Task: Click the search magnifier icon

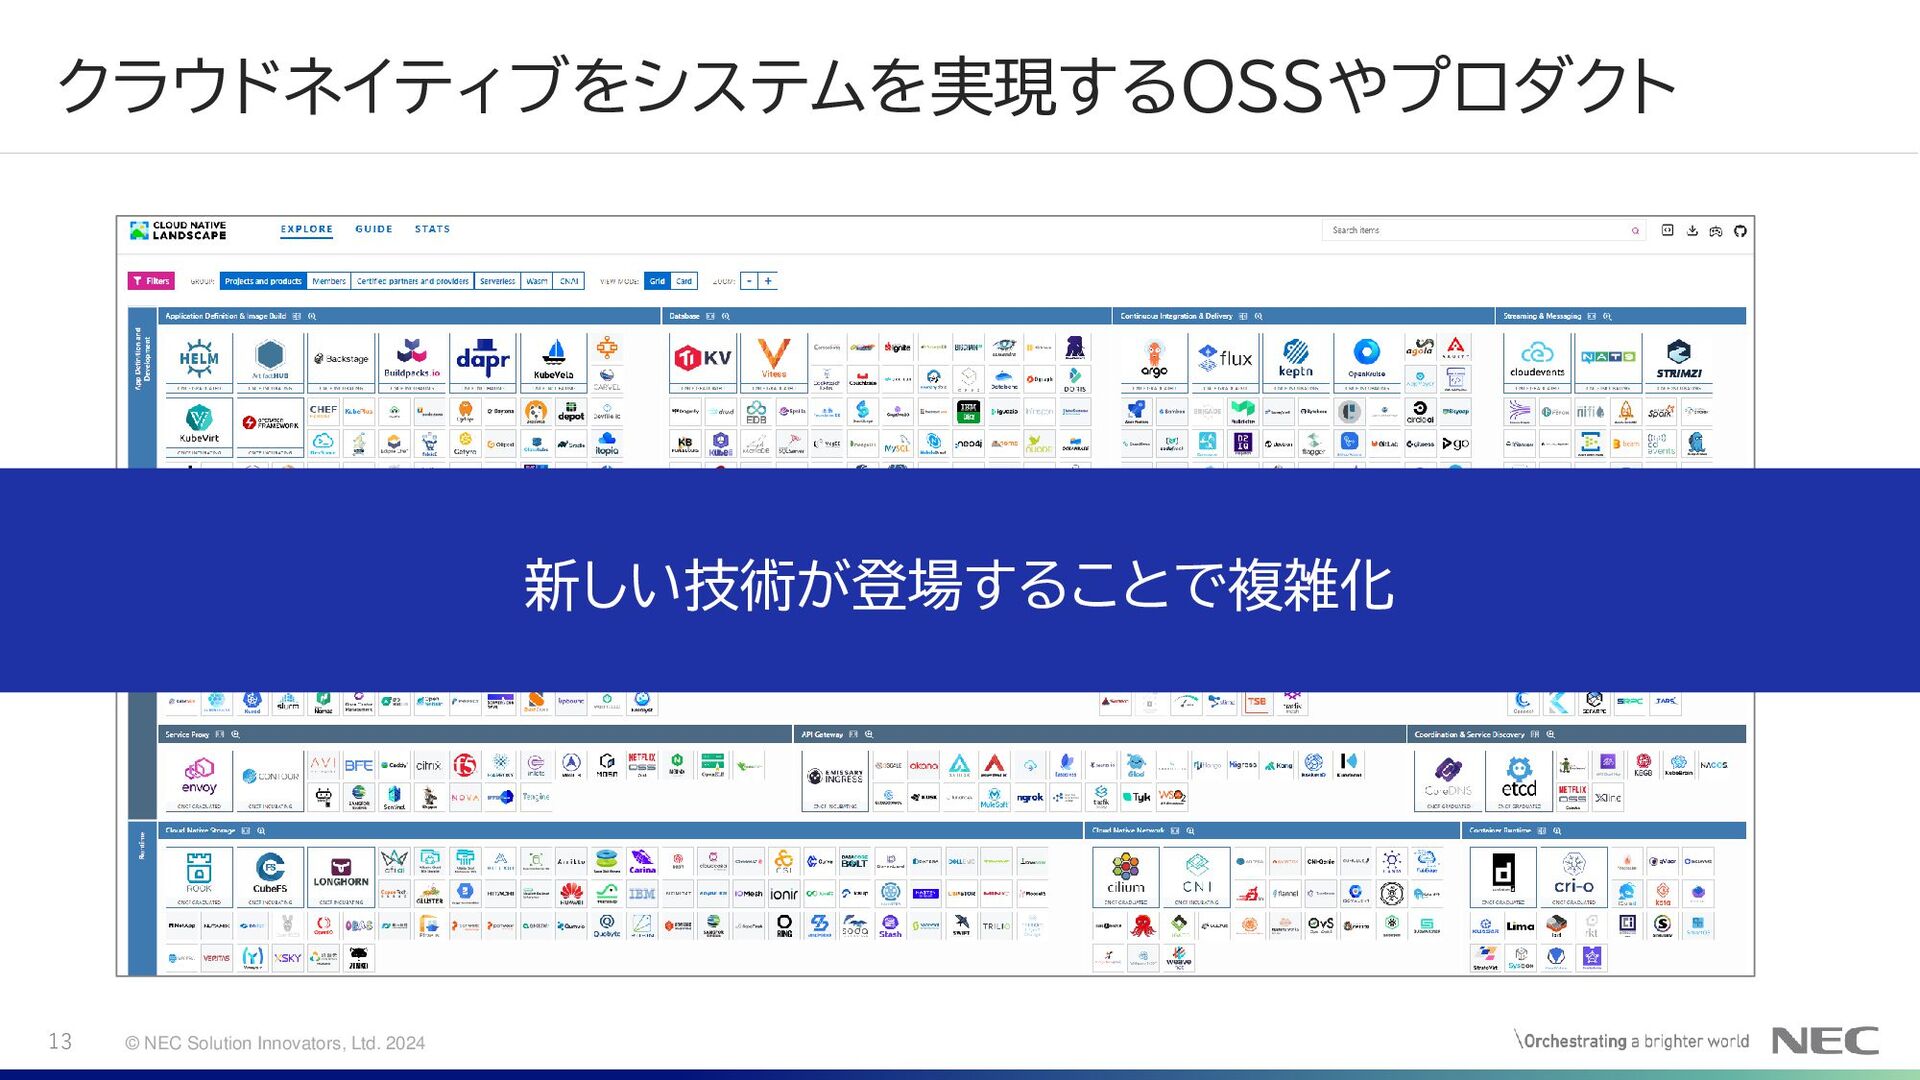Action: coord(1636,231)
